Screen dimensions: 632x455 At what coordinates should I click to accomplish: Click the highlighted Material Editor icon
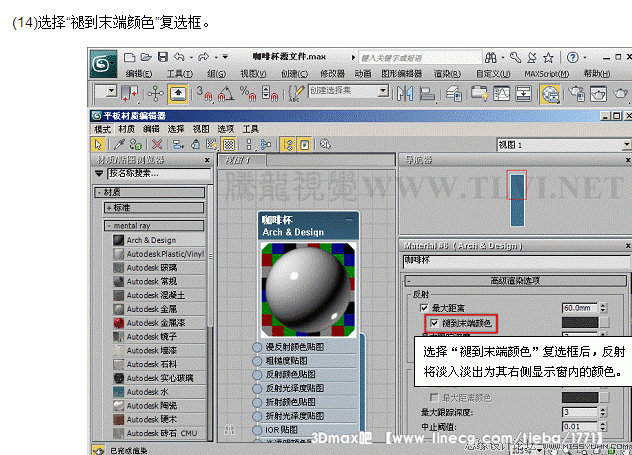[x=550, y=94]
